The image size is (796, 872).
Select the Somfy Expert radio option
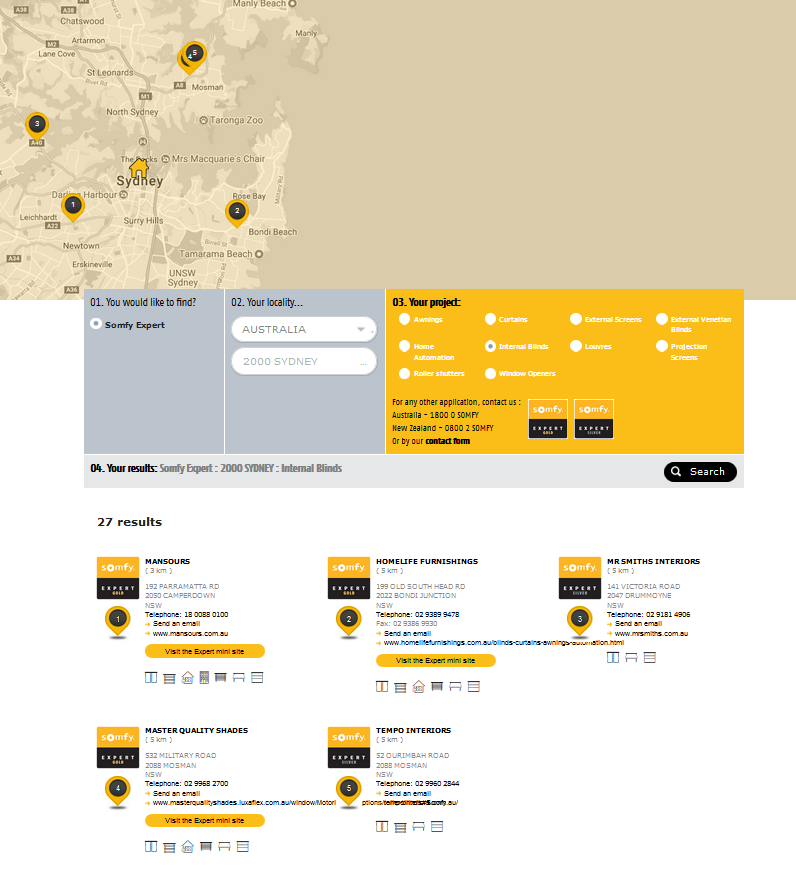[96, 324]
